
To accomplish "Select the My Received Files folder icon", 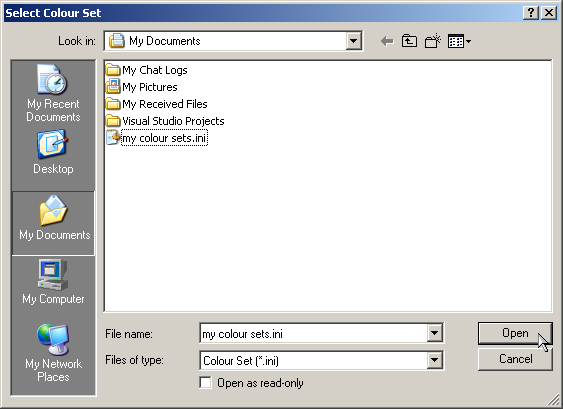I will pos(113,104).
